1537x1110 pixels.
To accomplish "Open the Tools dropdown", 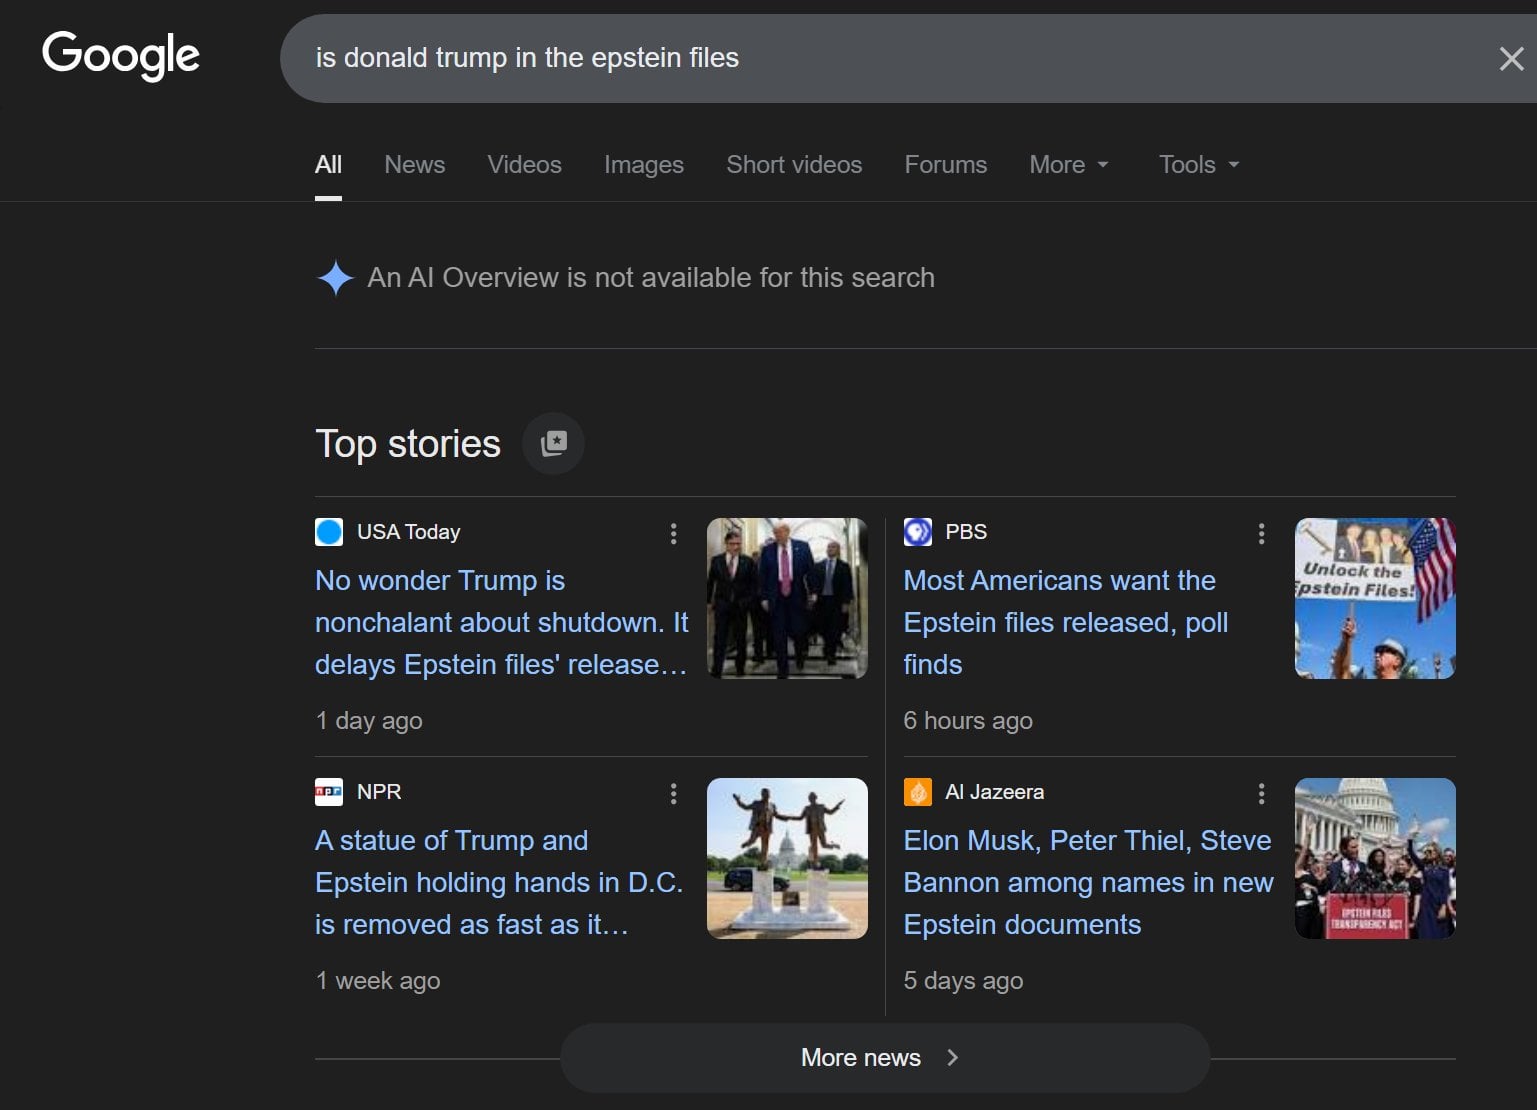I will [x=1199, y=165].
